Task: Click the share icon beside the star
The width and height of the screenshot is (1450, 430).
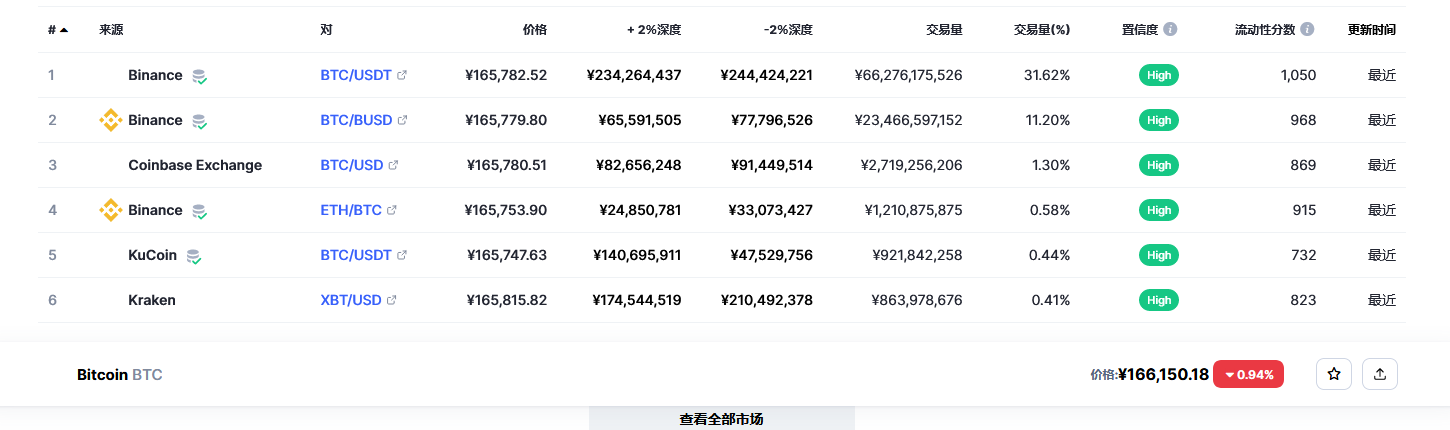Action: [x=1380, y=374]
